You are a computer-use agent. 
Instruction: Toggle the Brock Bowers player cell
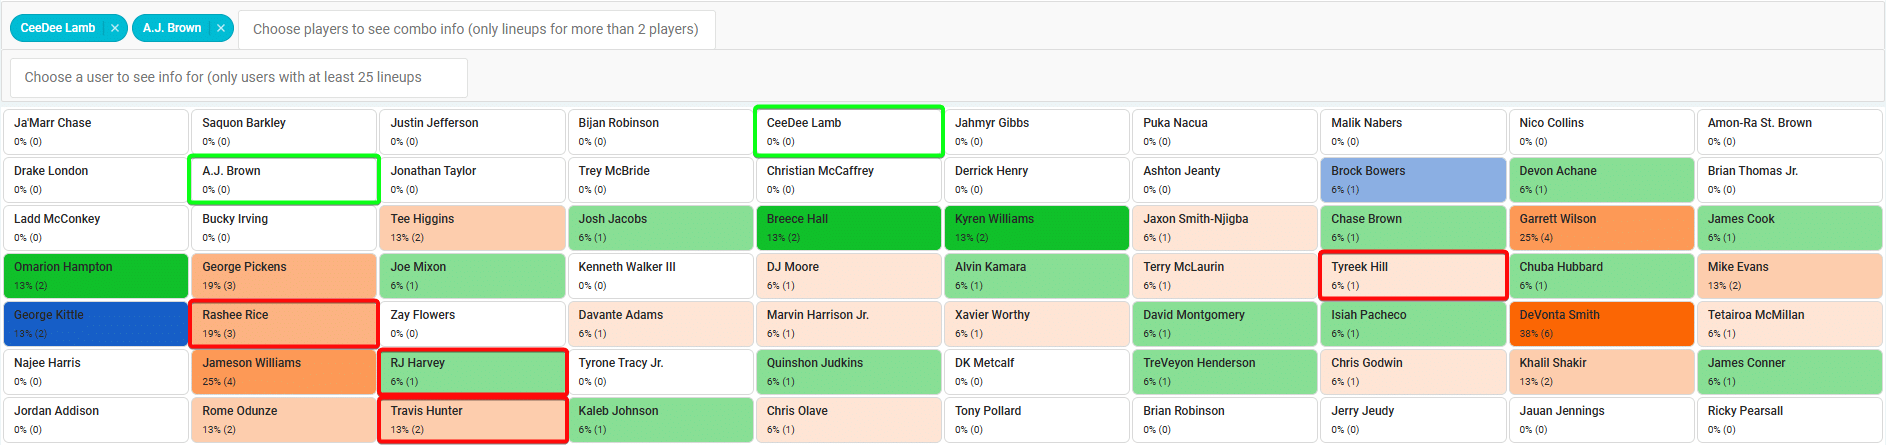point(1412,180)
